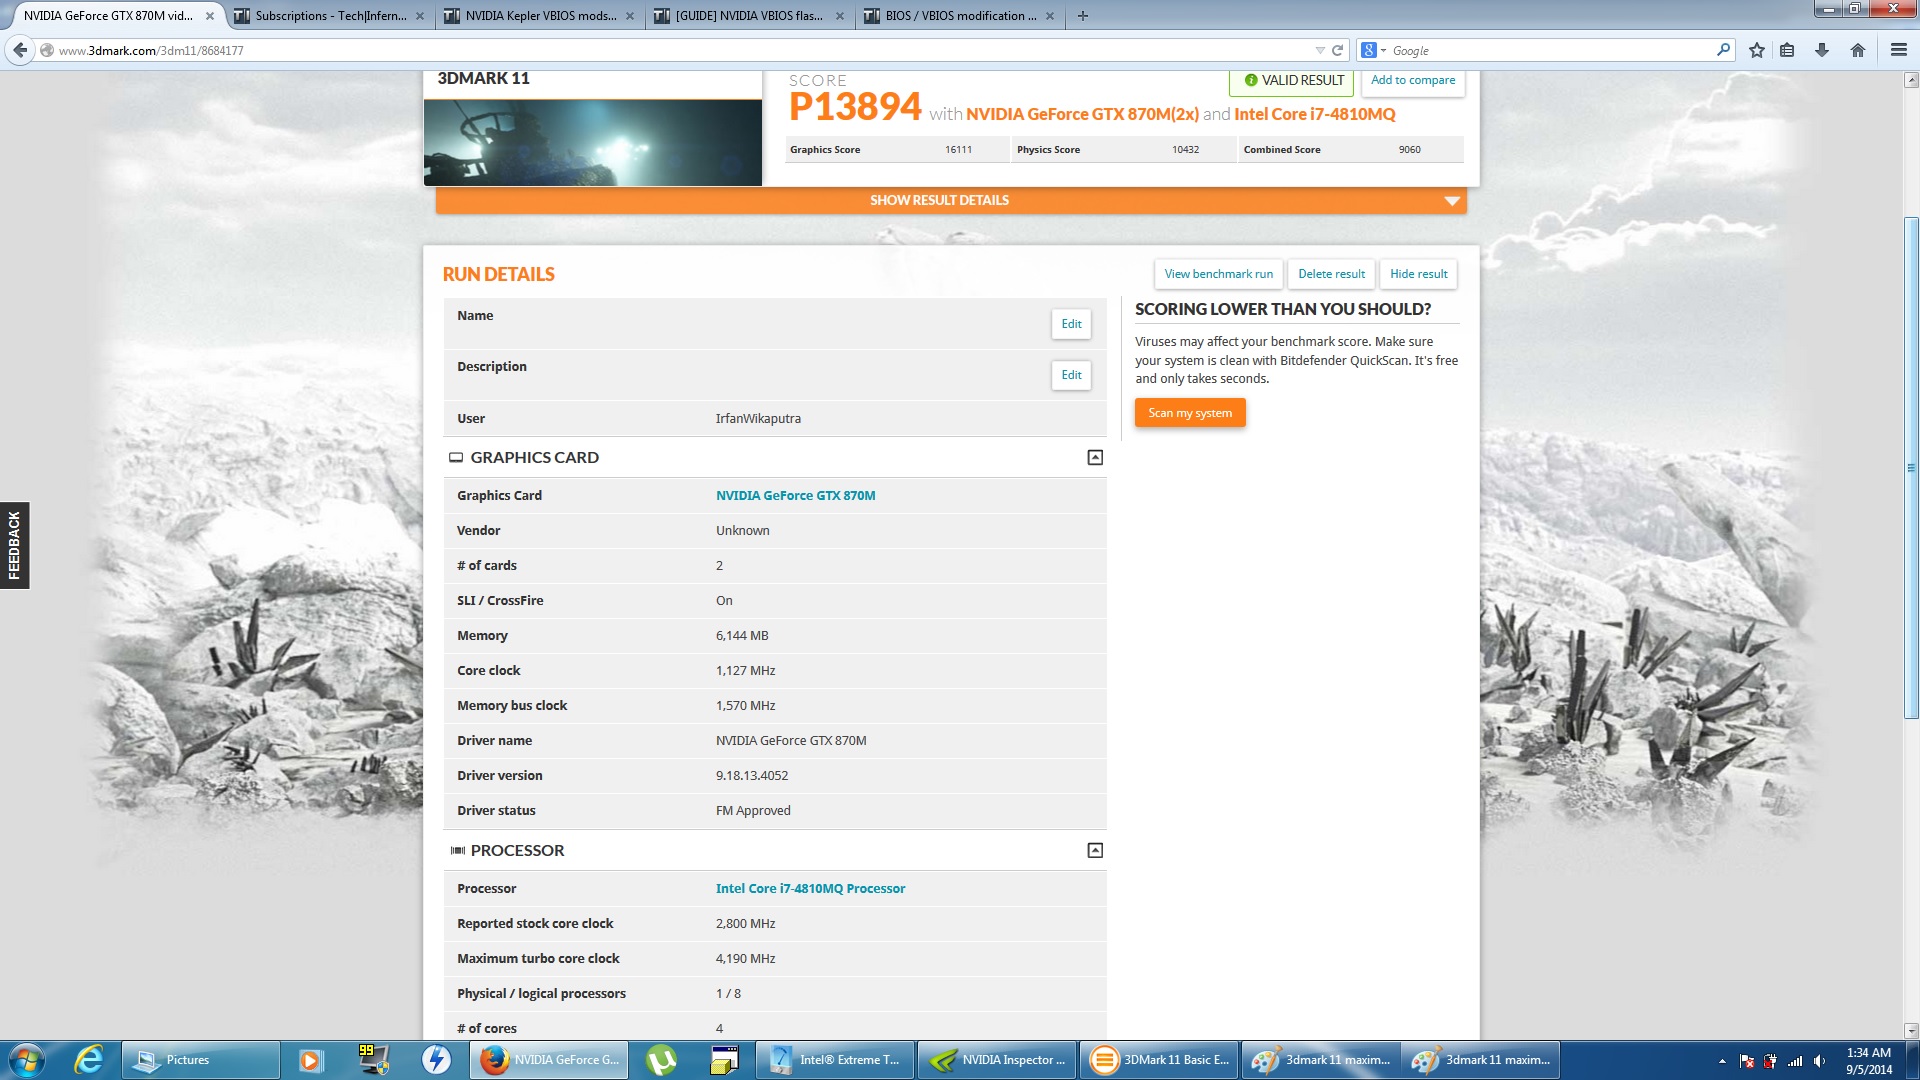The image size is (1920, 1080).
Task: Open the sticky note window taskbar icon
Action: (x=724, y=1060)
